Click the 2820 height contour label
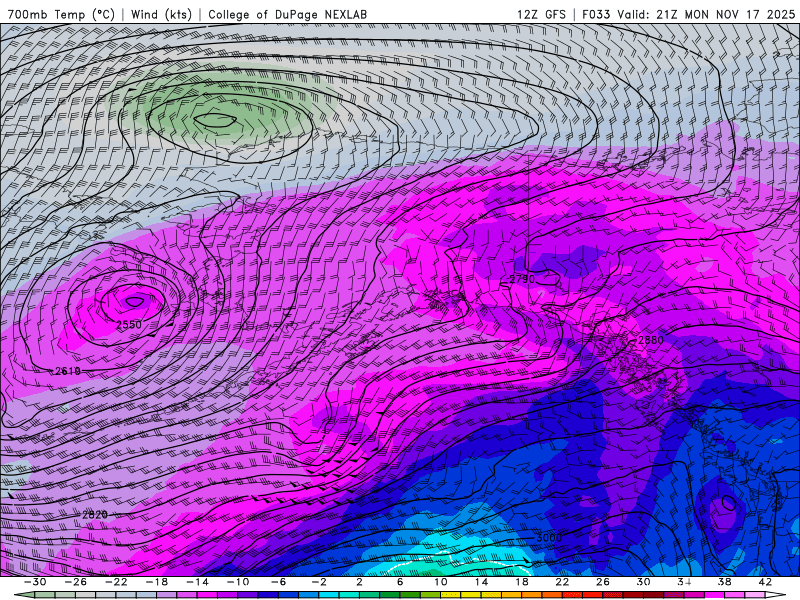The width and height of the screenshot is (800, 600). (x=95, y=514)
